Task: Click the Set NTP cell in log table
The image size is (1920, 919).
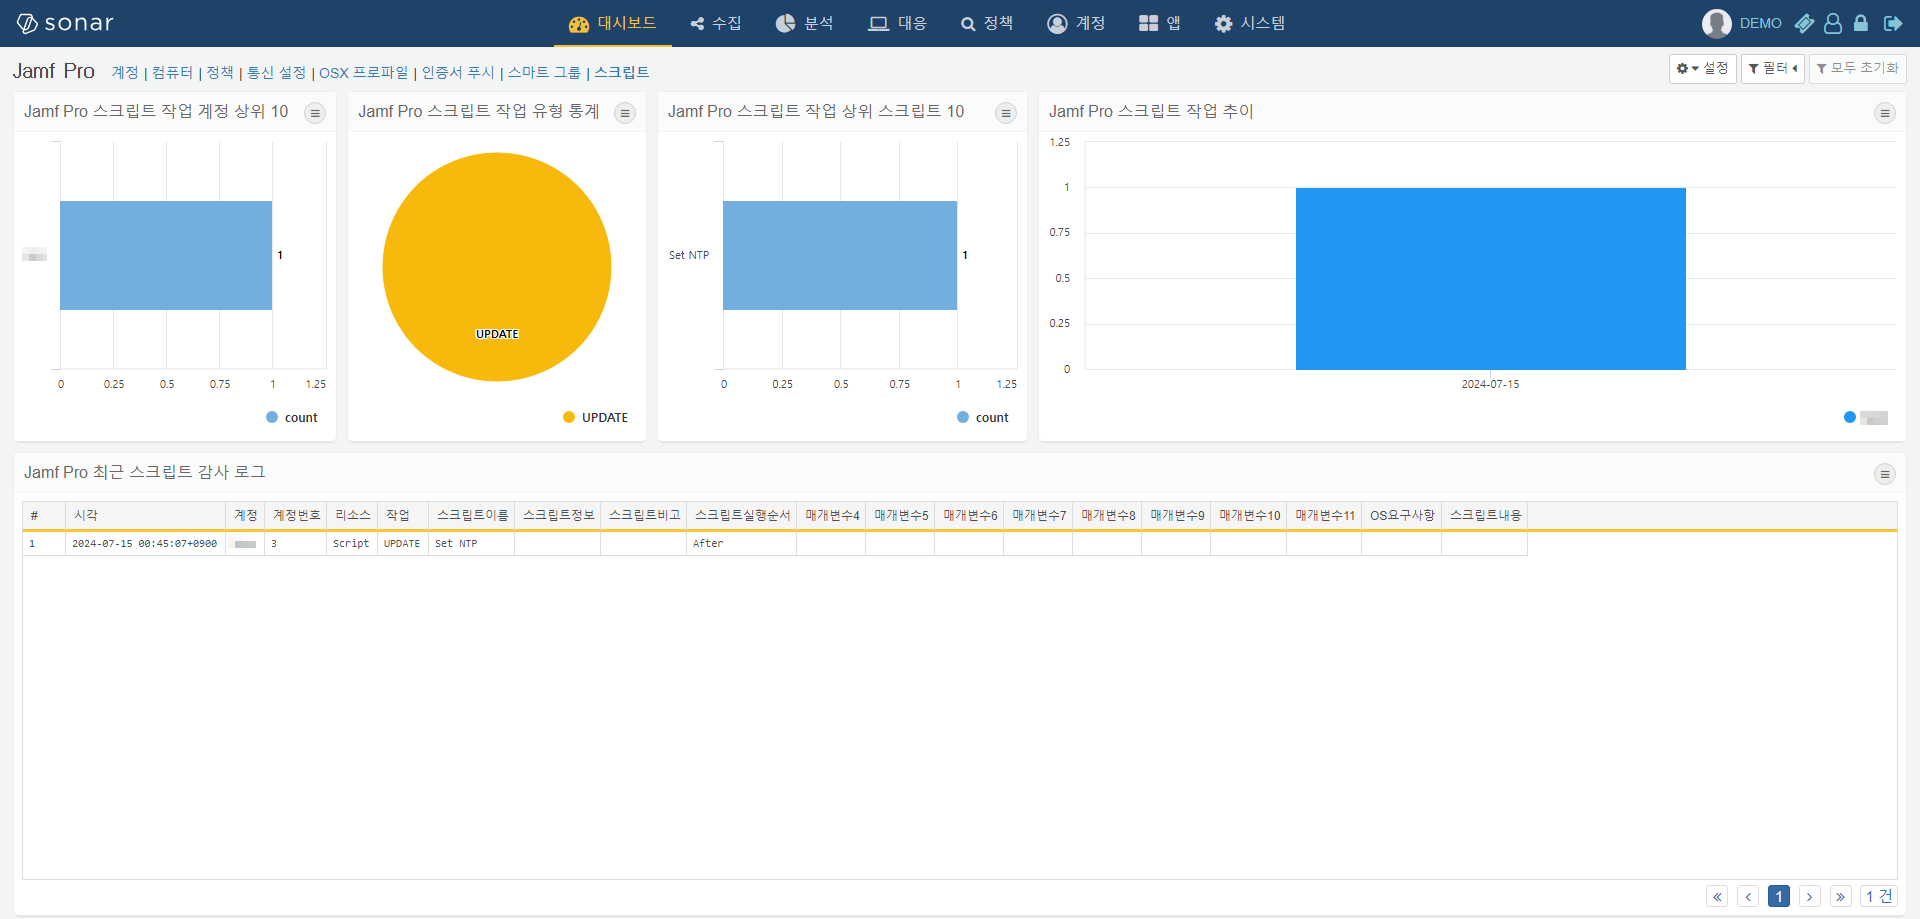Action: [471, 544]
